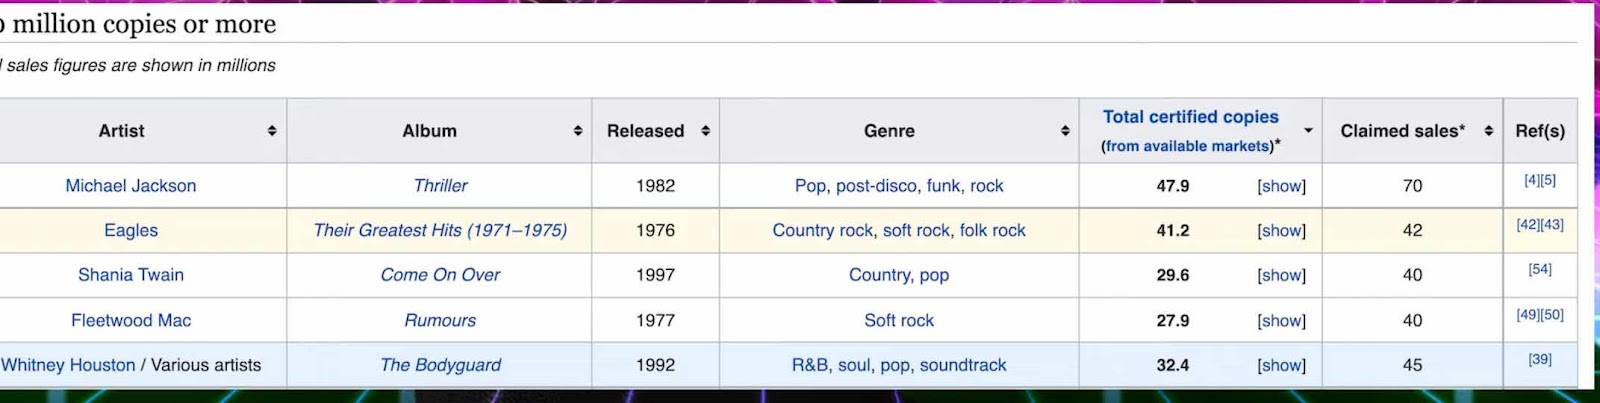This screenshot has height=403, width=1600.
Task: Sort table by Album column arrows
Action: 578,131
